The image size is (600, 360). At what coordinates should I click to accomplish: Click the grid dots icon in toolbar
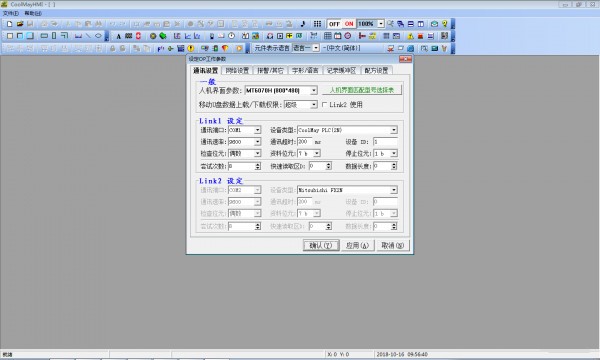(x=317, y=24)
